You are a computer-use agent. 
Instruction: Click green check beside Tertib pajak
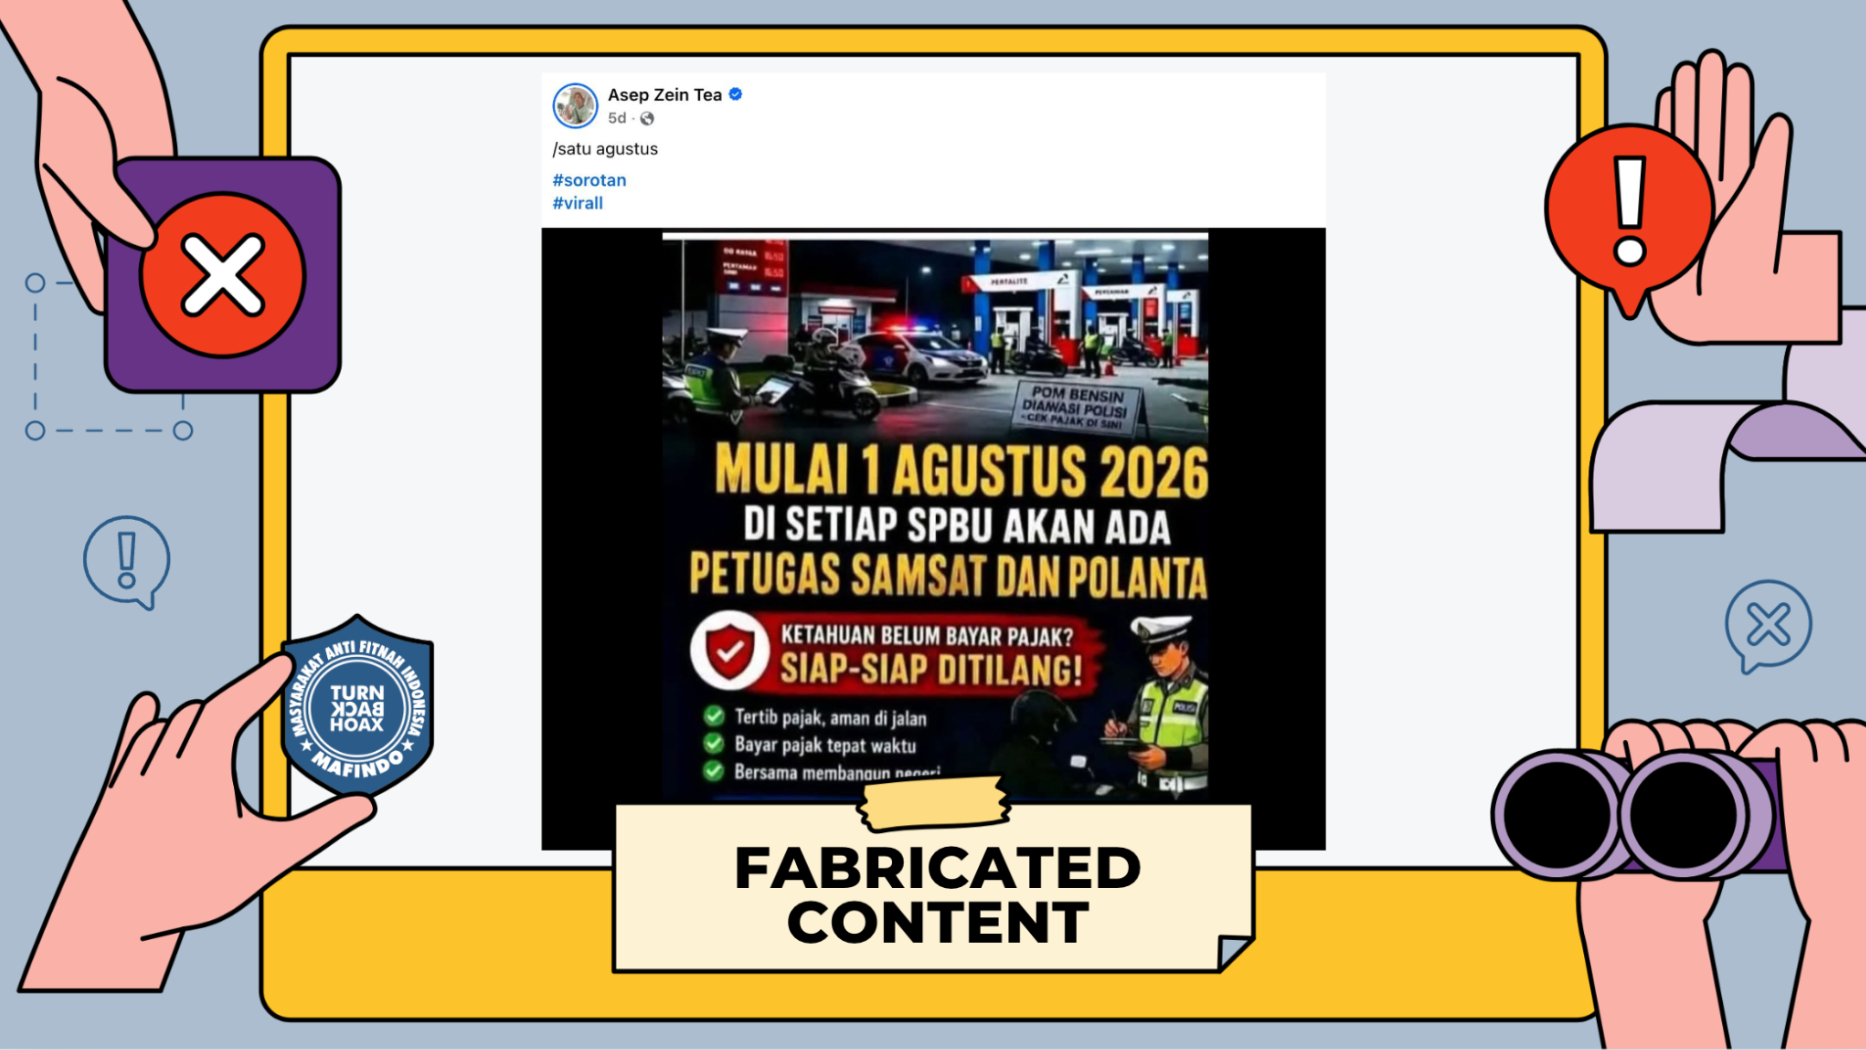pos(713,716)
